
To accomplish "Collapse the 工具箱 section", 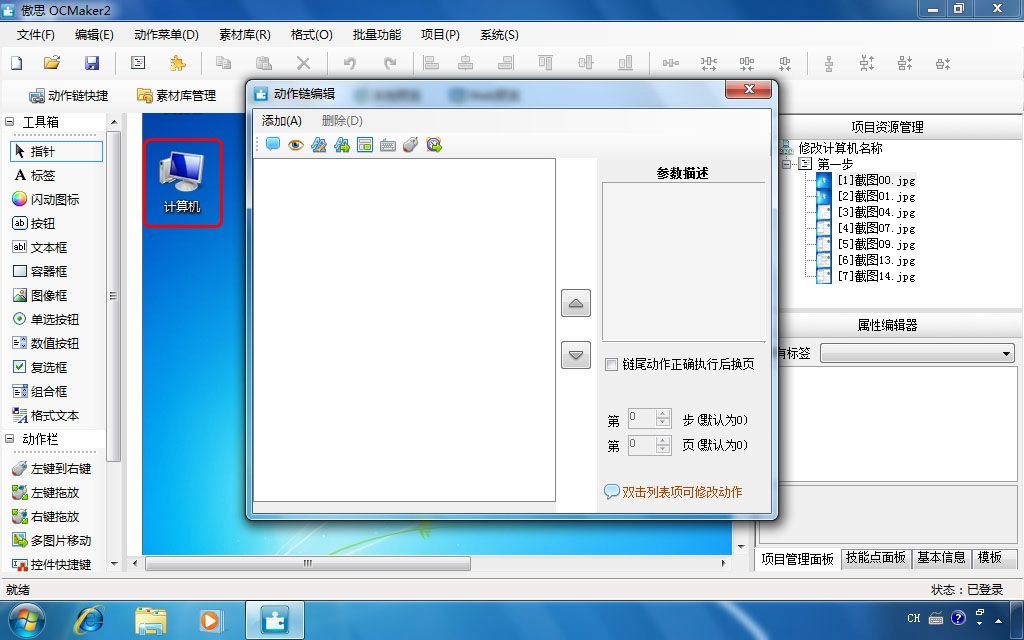I will click(x=10, y=121).
